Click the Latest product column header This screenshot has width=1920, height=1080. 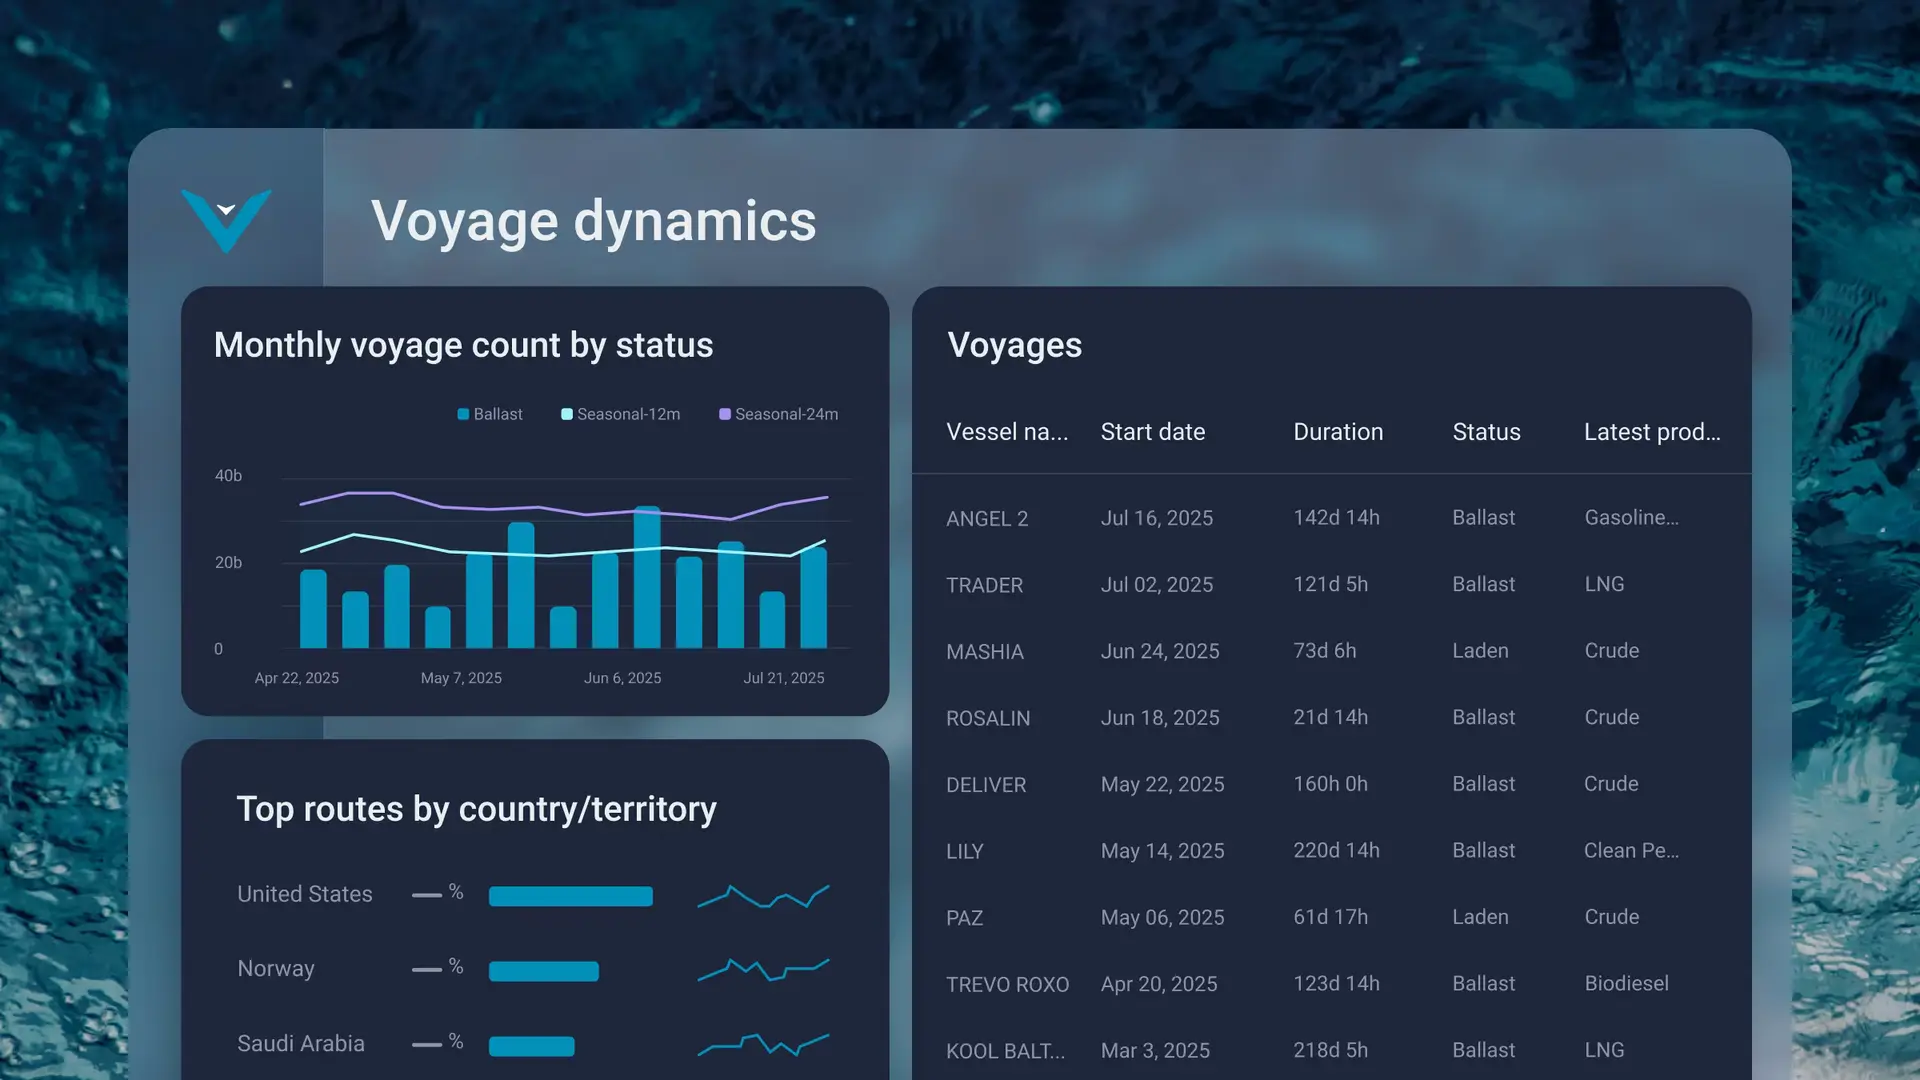tap(1651, 432)
